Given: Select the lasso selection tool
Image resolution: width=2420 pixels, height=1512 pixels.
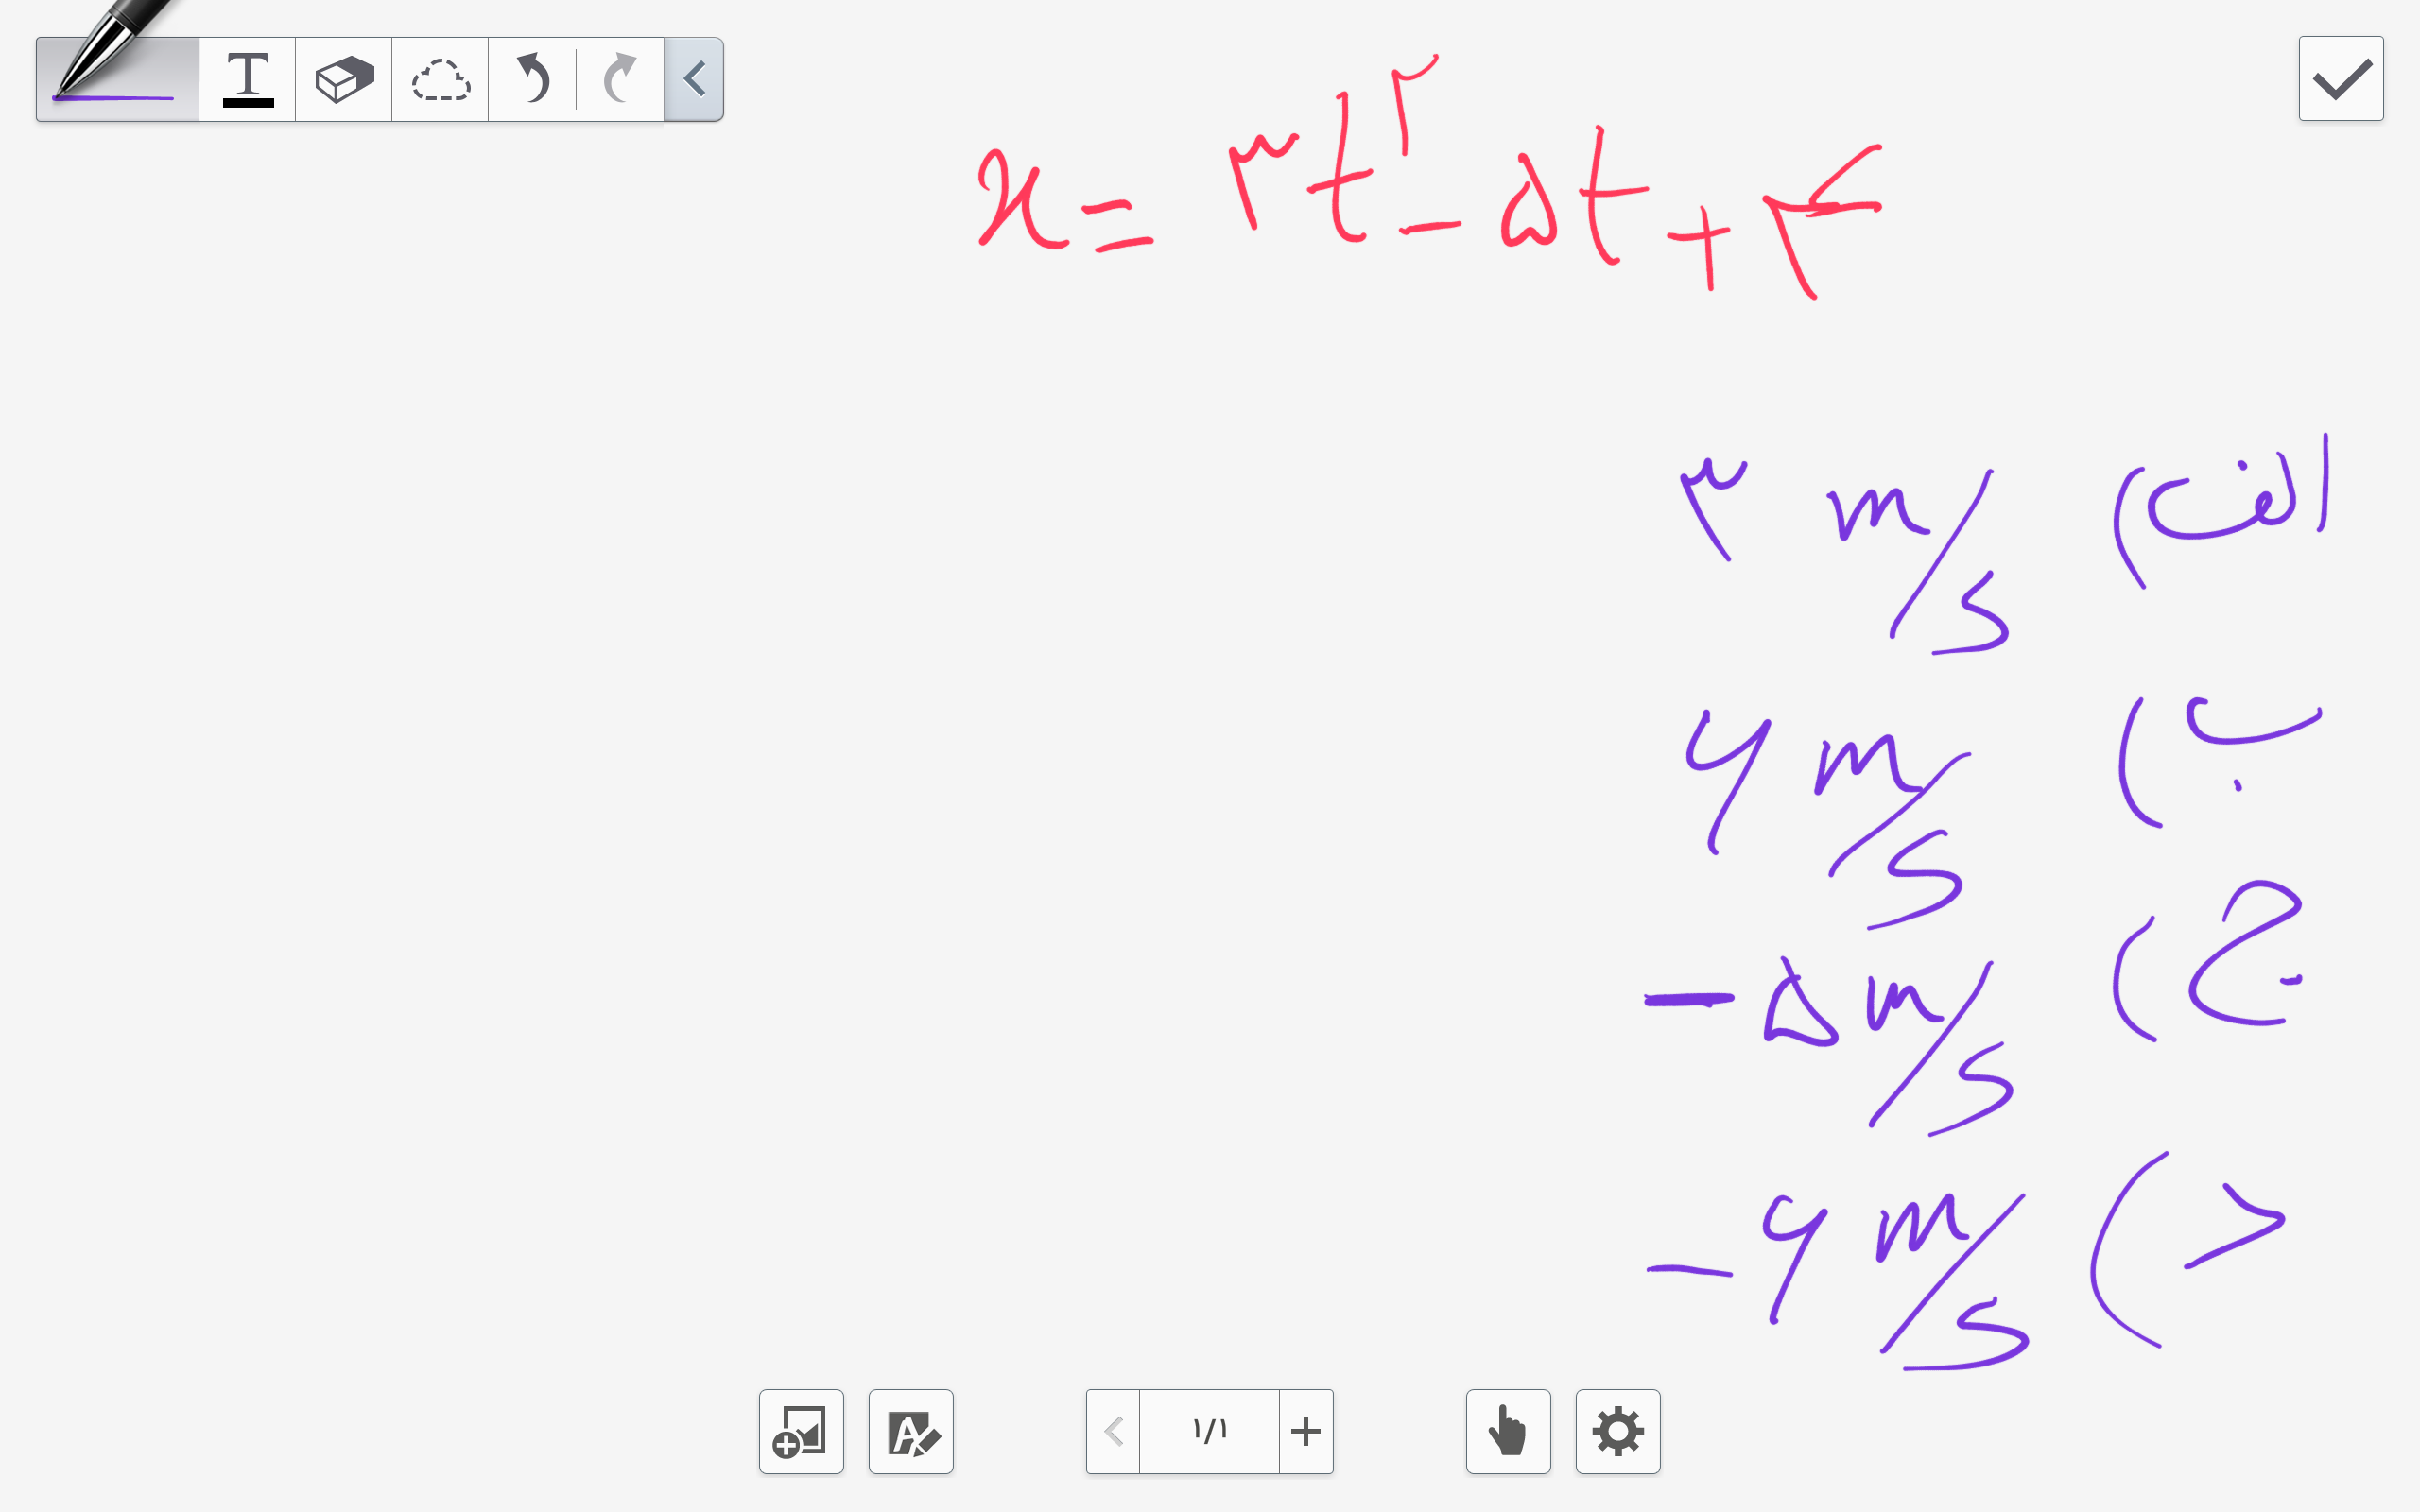Looking at the screenshot, I should click(x=440, y=79).
